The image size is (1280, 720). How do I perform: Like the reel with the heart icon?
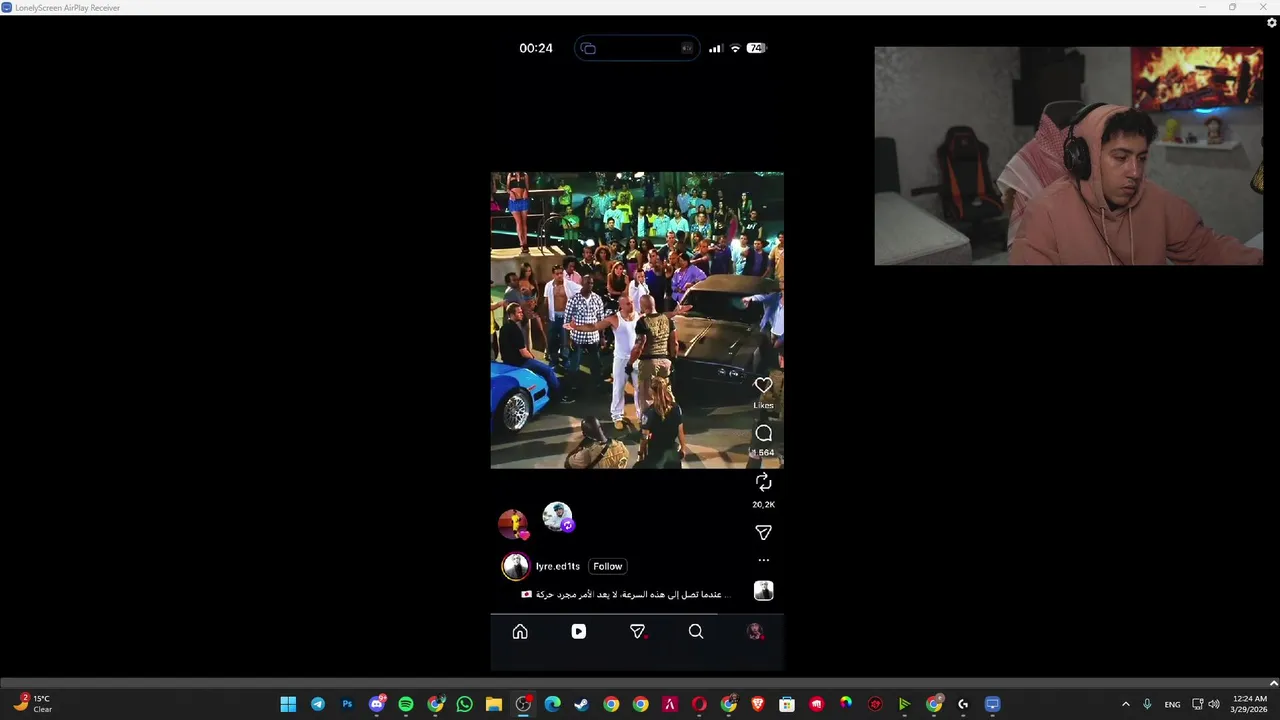(763, 385)
